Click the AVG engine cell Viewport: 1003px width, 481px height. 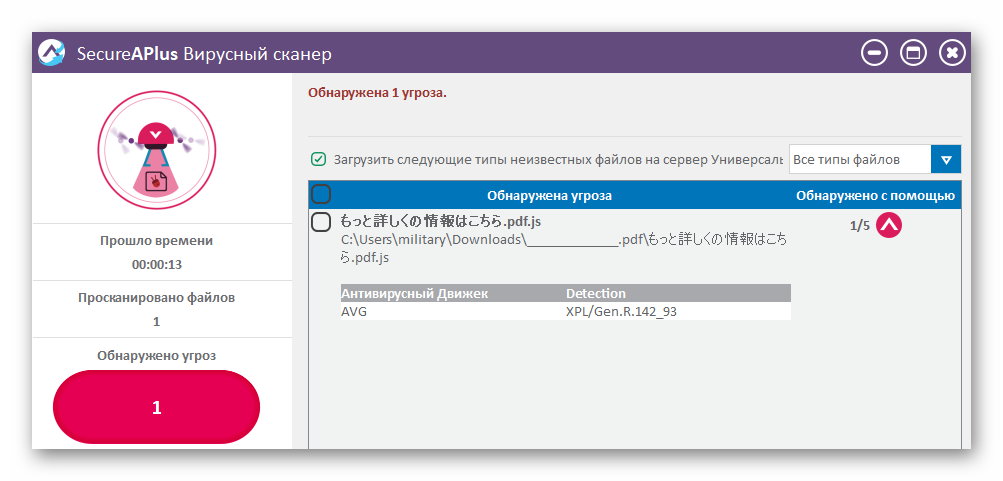coord(354,312)
